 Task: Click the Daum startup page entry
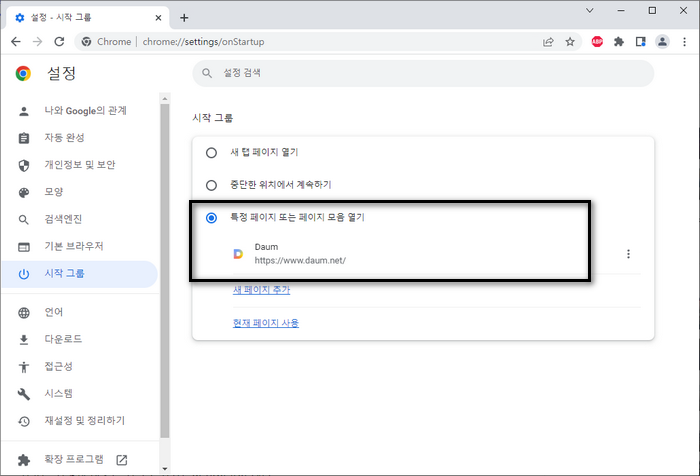(x=437, y=254)
